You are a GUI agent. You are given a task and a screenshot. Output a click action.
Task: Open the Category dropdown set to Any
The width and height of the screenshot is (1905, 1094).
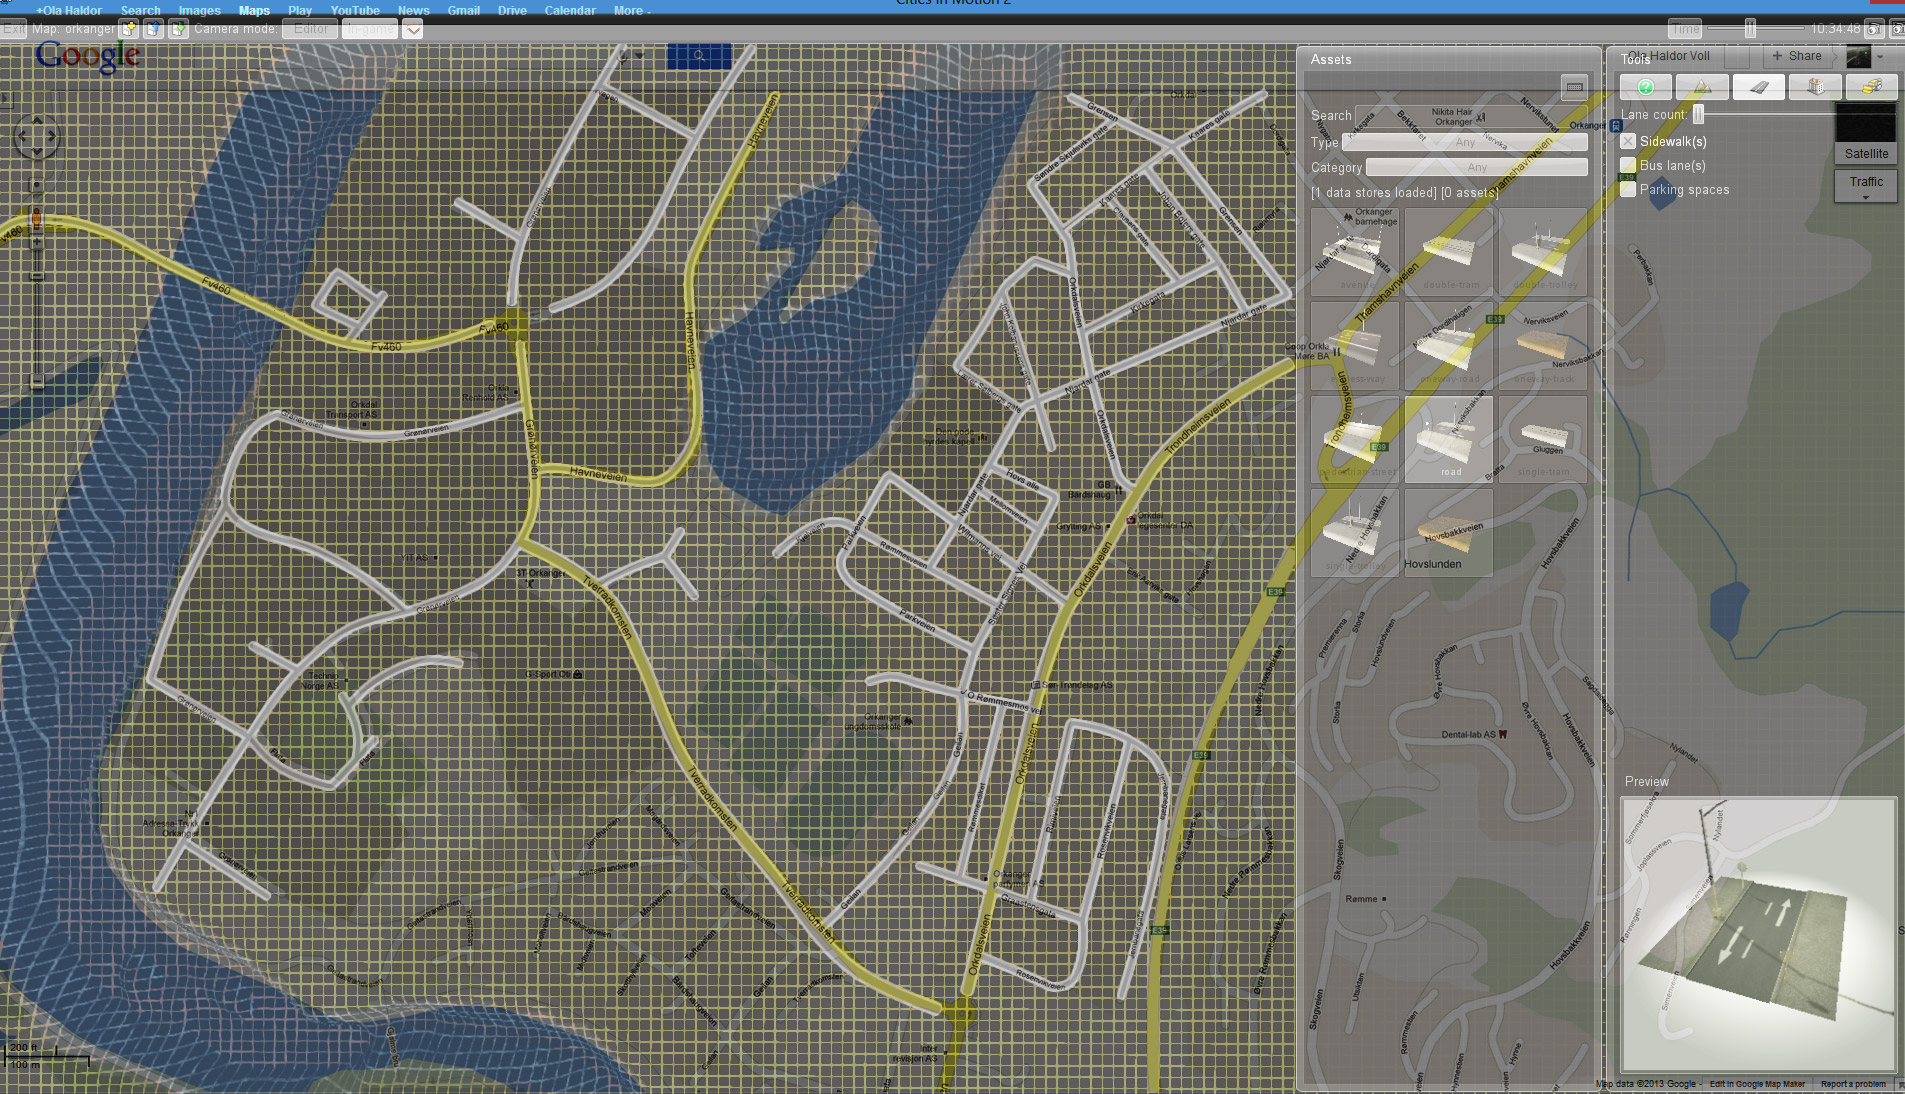point(1477,167)
